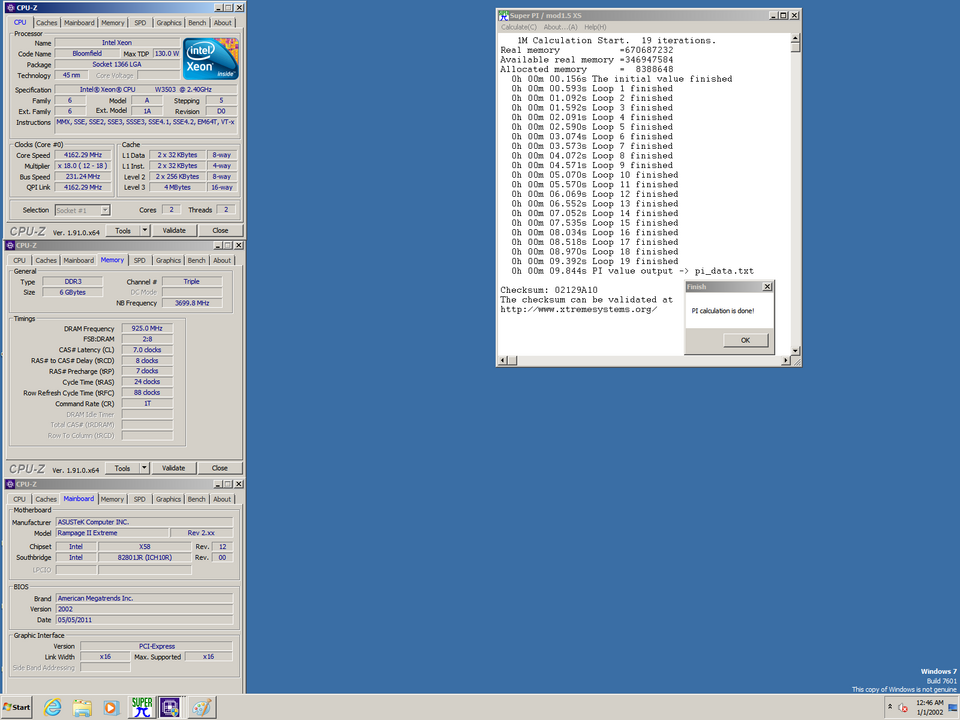Click the Close button in the Memory tab window
Image resolution: width=960 pixels, height=720 pixels.
point(220,468)
